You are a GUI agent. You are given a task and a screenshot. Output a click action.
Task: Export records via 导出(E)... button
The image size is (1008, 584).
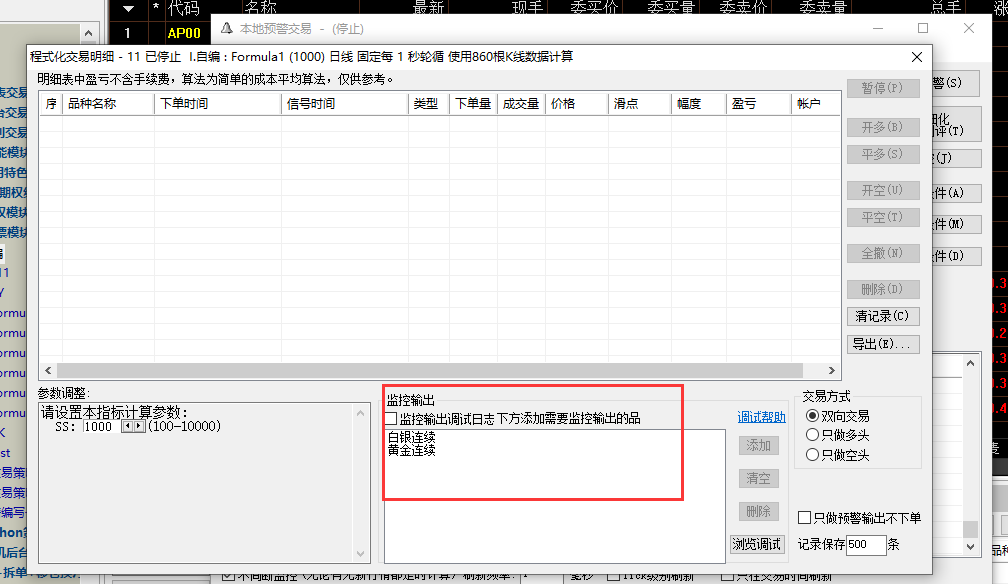(883, 343)
